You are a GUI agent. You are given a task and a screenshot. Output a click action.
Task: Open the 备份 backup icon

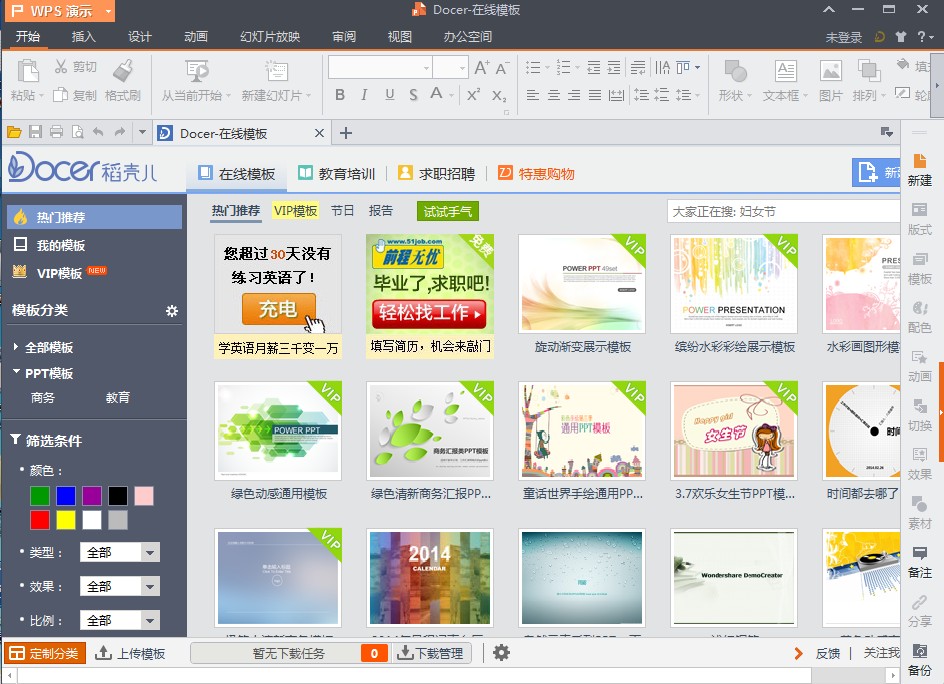[x=919, y=659]
